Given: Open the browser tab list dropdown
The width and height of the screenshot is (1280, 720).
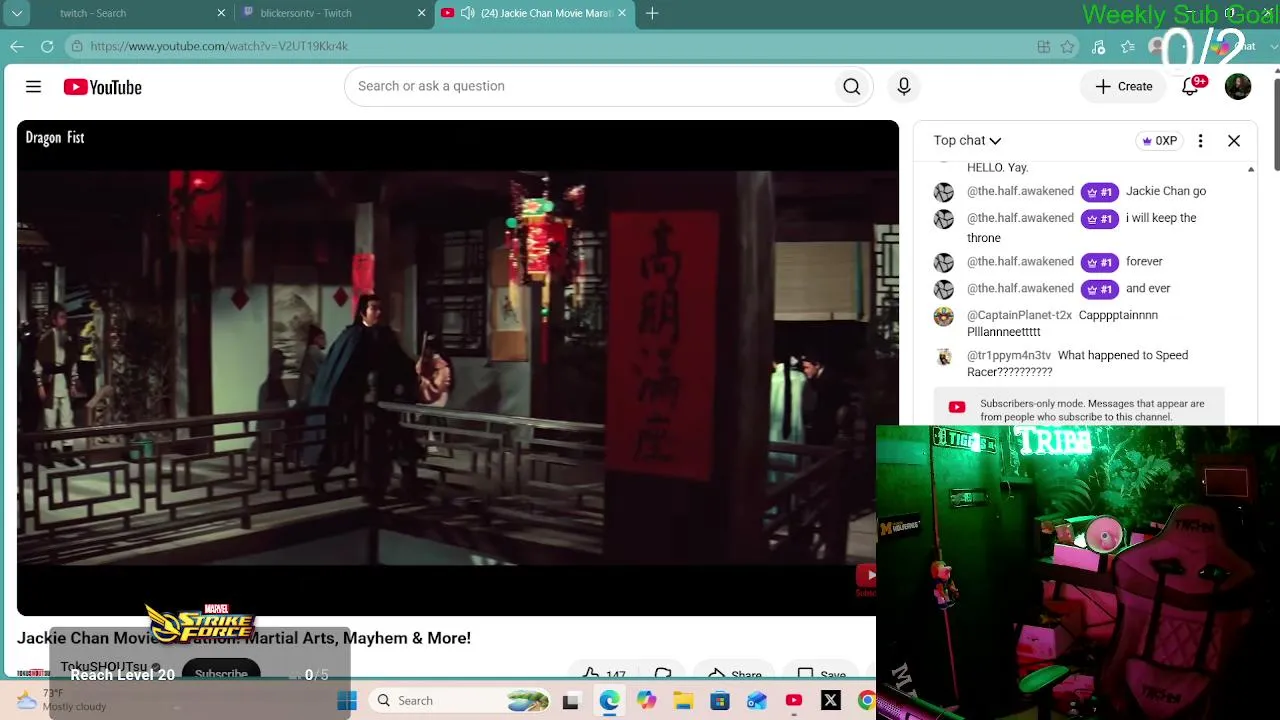Looking at the screenshot, I should click(x=17, y=13).
